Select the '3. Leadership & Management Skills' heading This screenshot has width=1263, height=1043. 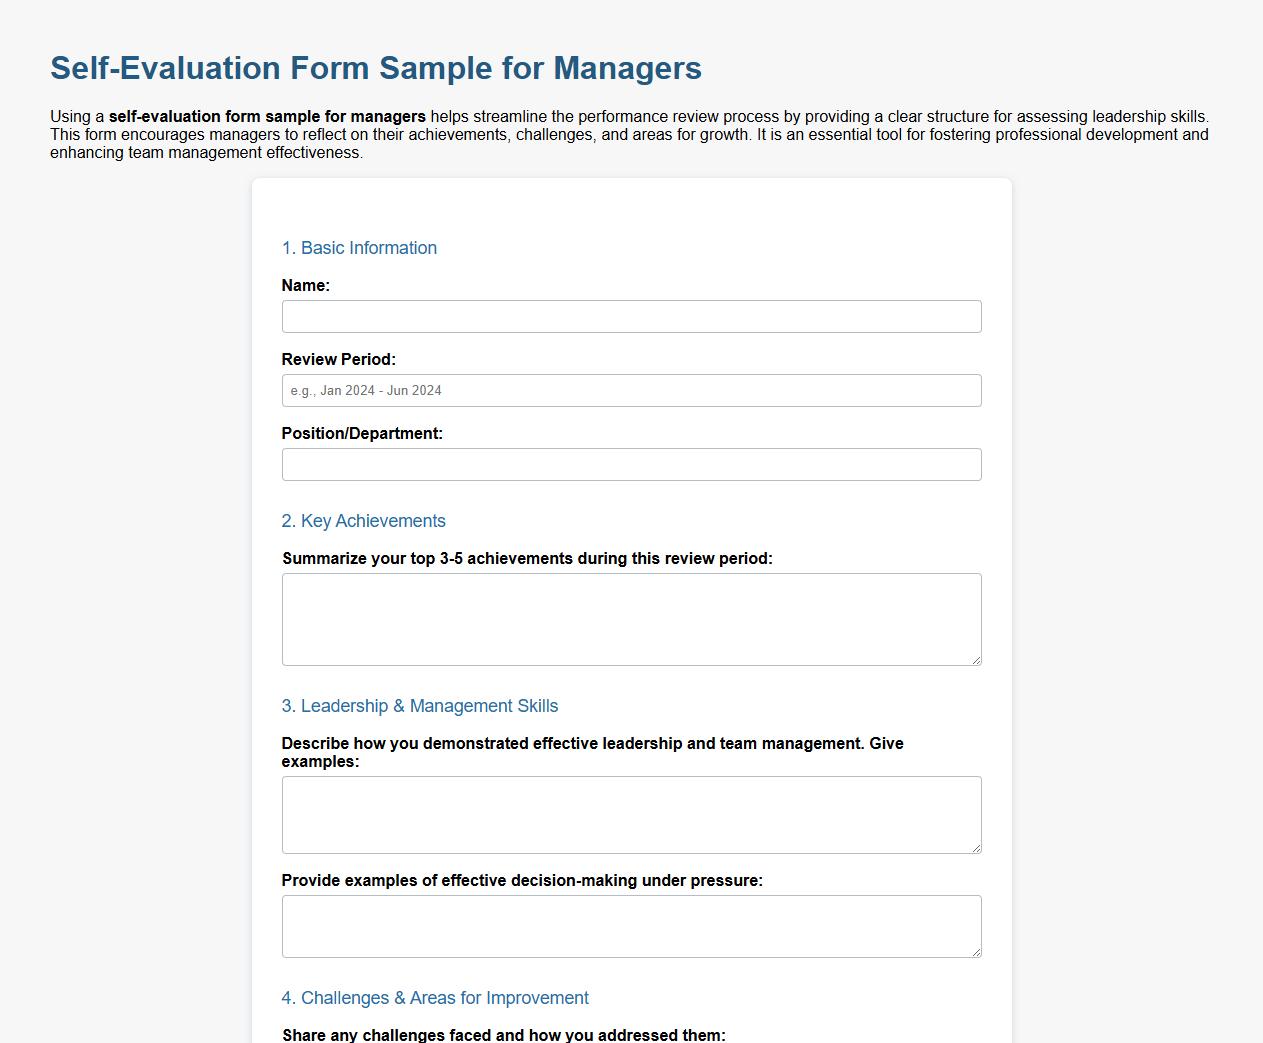point(420,706)
